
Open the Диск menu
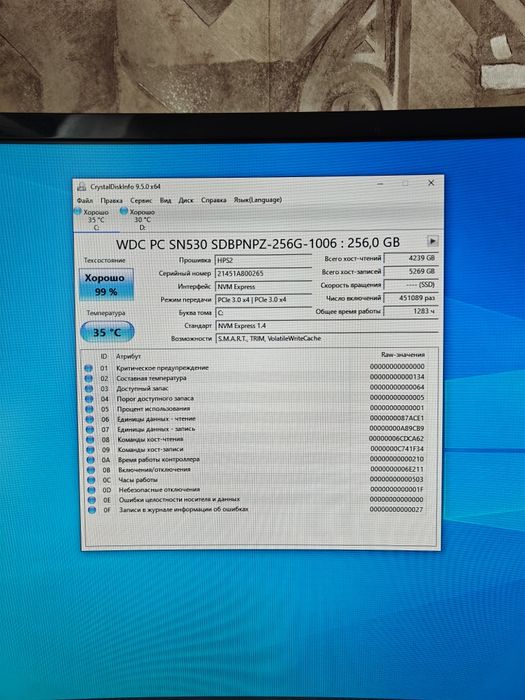click(186, 200)
